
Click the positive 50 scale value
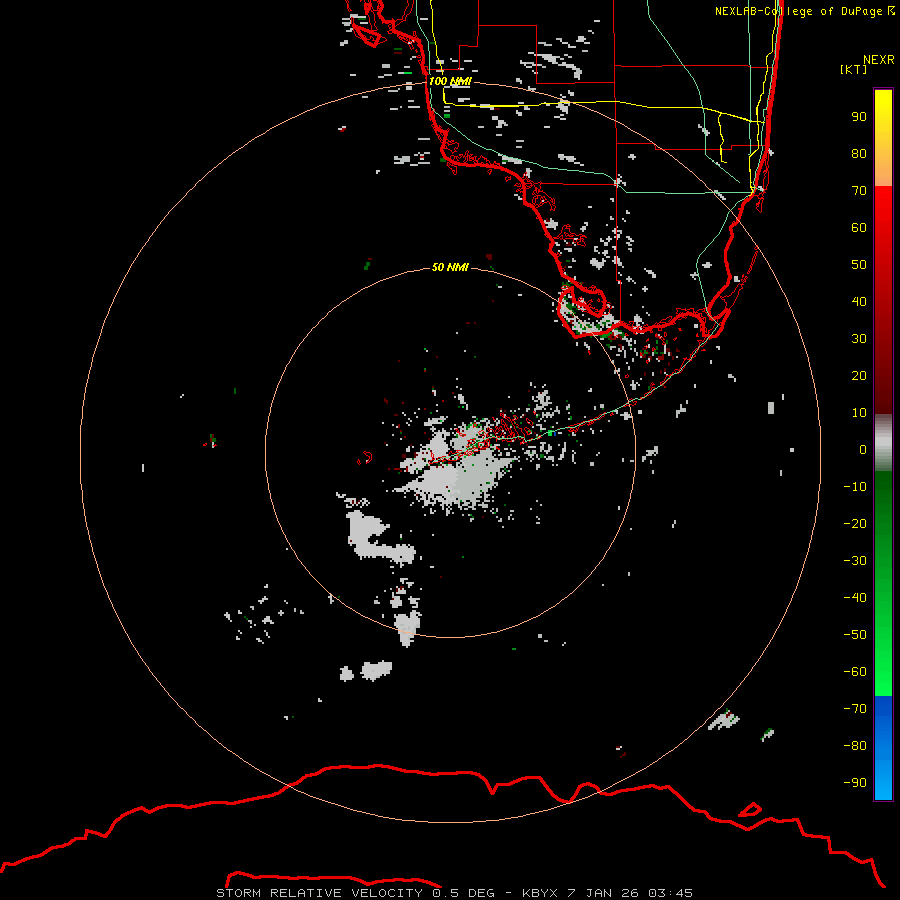coord(859,265)
